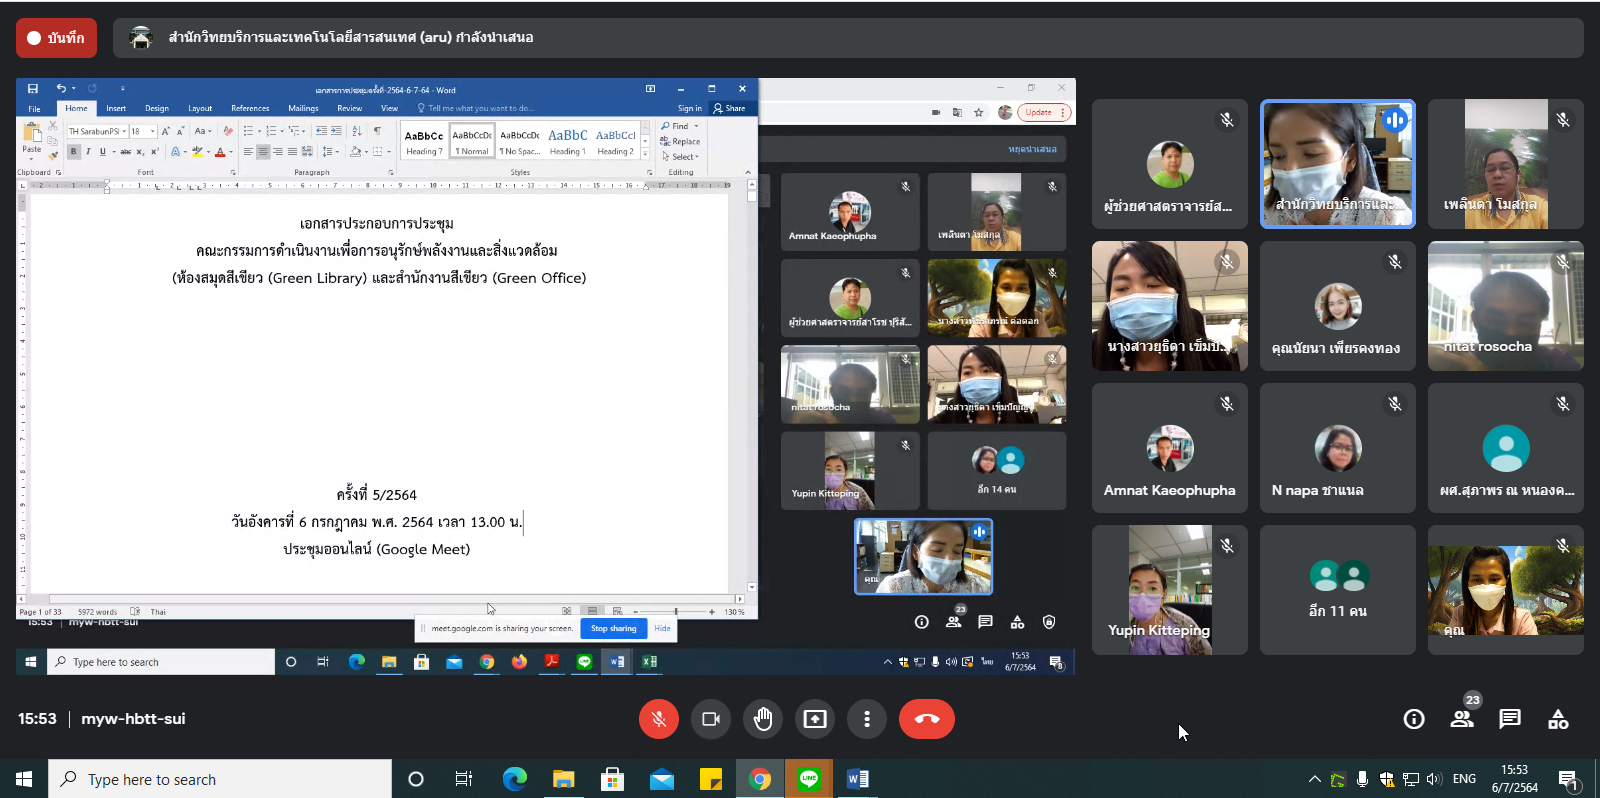1600x798 pixels.
Task: Apply the Heading 7 style
Action: (x=424, y=142)
